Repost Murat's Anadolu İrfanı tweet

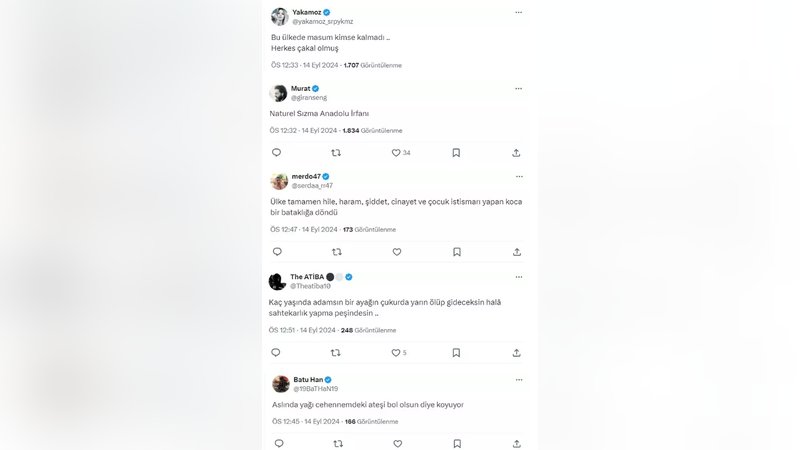pyautogui.click(x=336, y=153)
